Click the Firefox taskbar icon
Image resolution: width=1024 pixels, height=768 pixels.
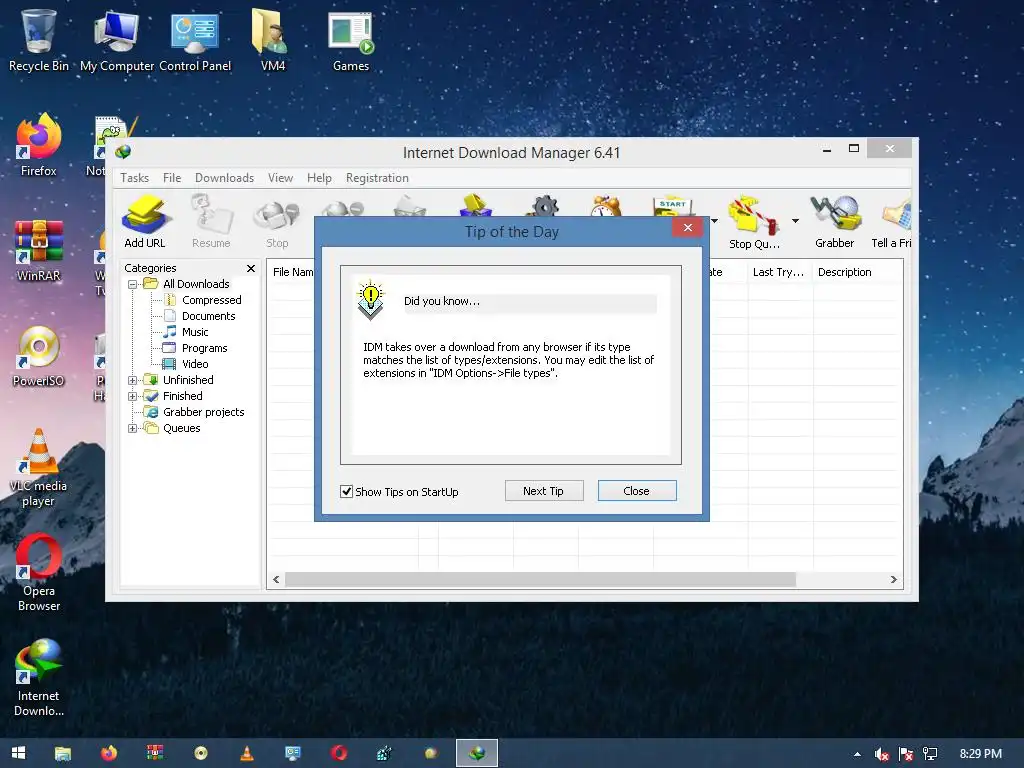click(x=109, y=753)
